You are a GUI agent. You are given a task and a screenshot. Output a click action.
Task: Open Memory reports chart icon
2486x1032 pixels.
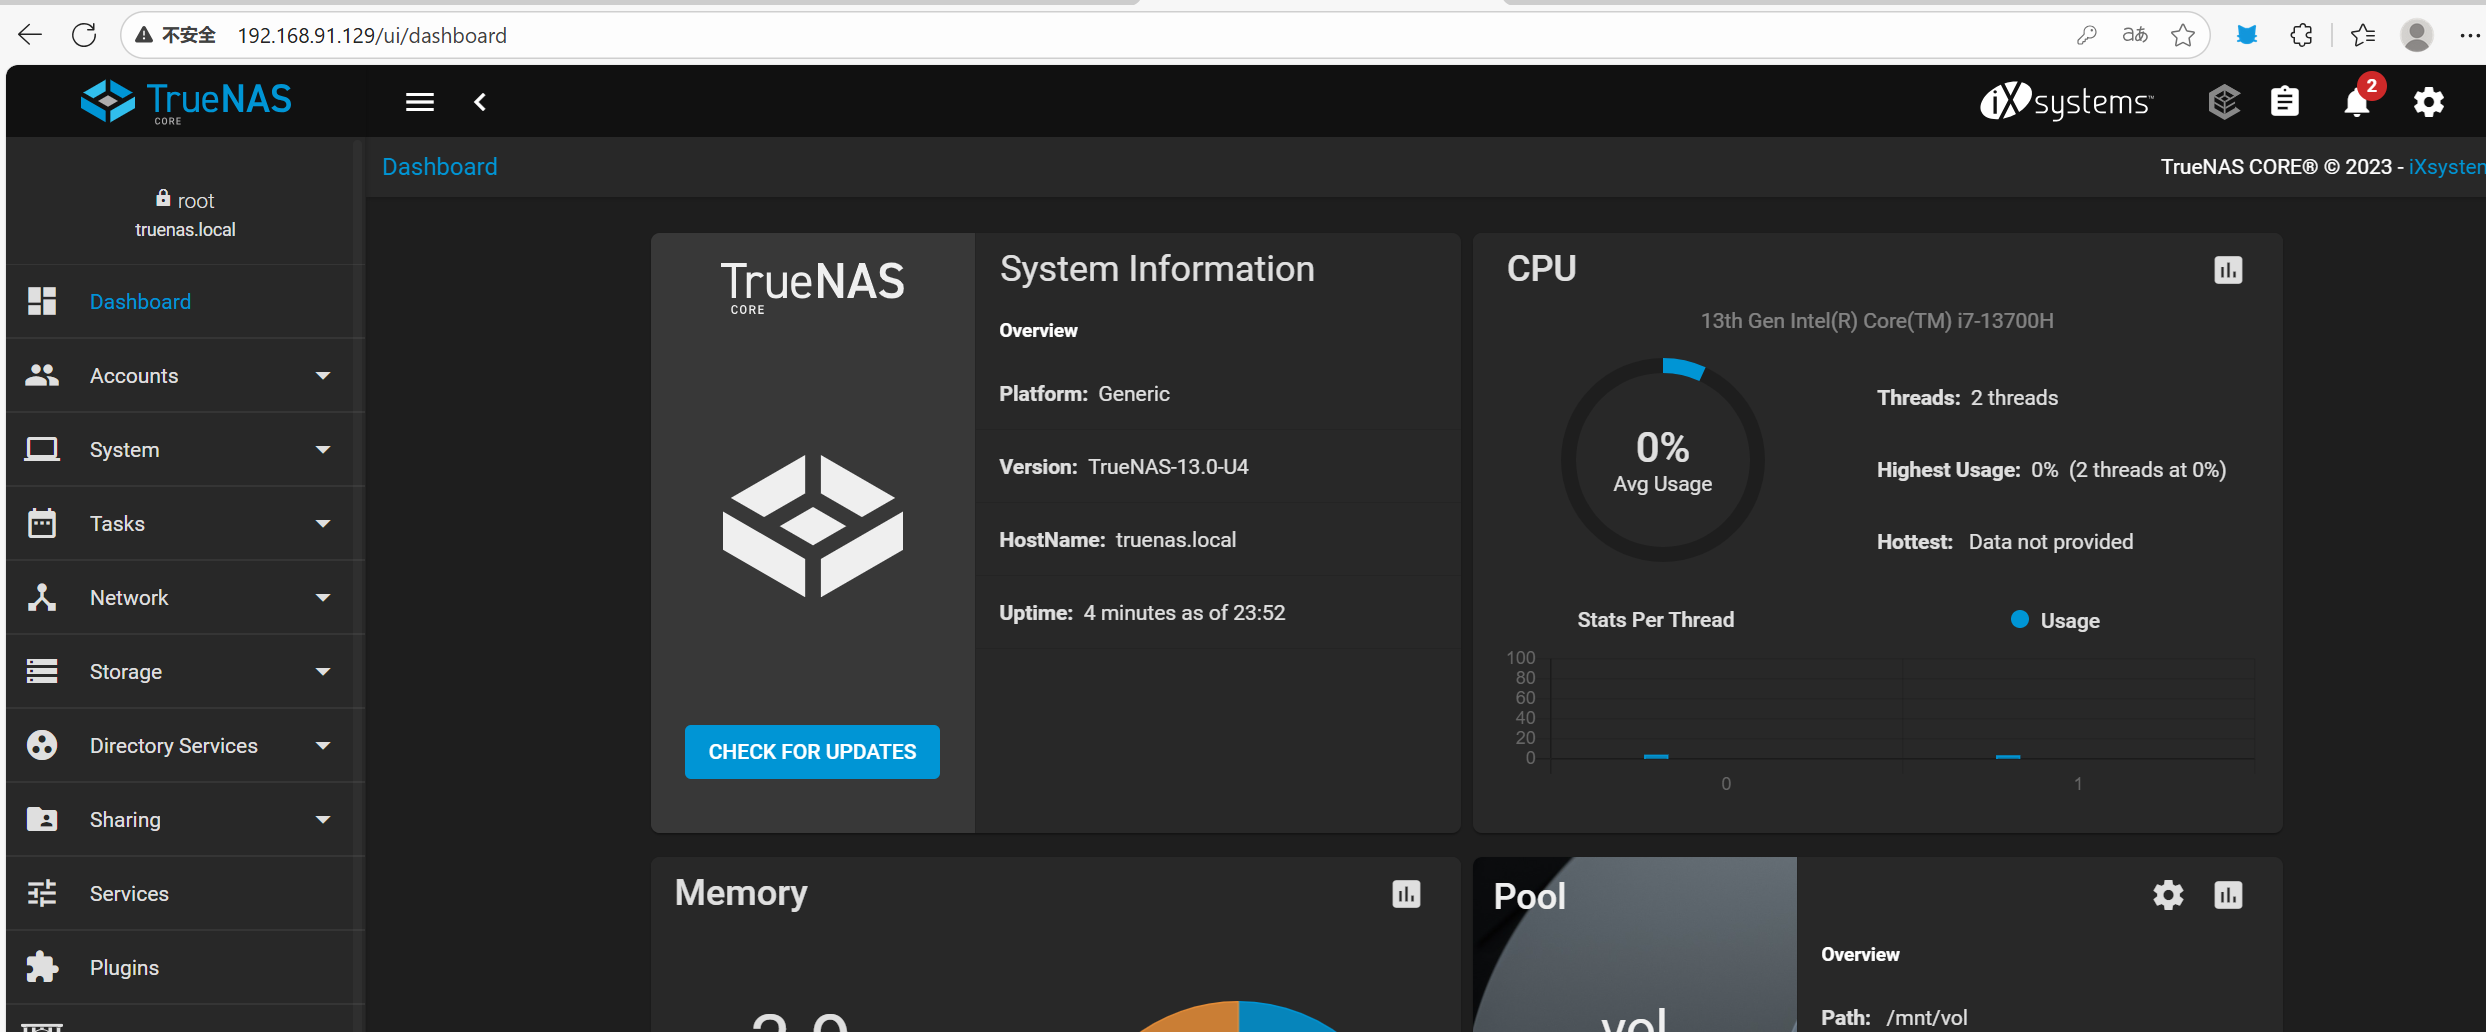1405,894
